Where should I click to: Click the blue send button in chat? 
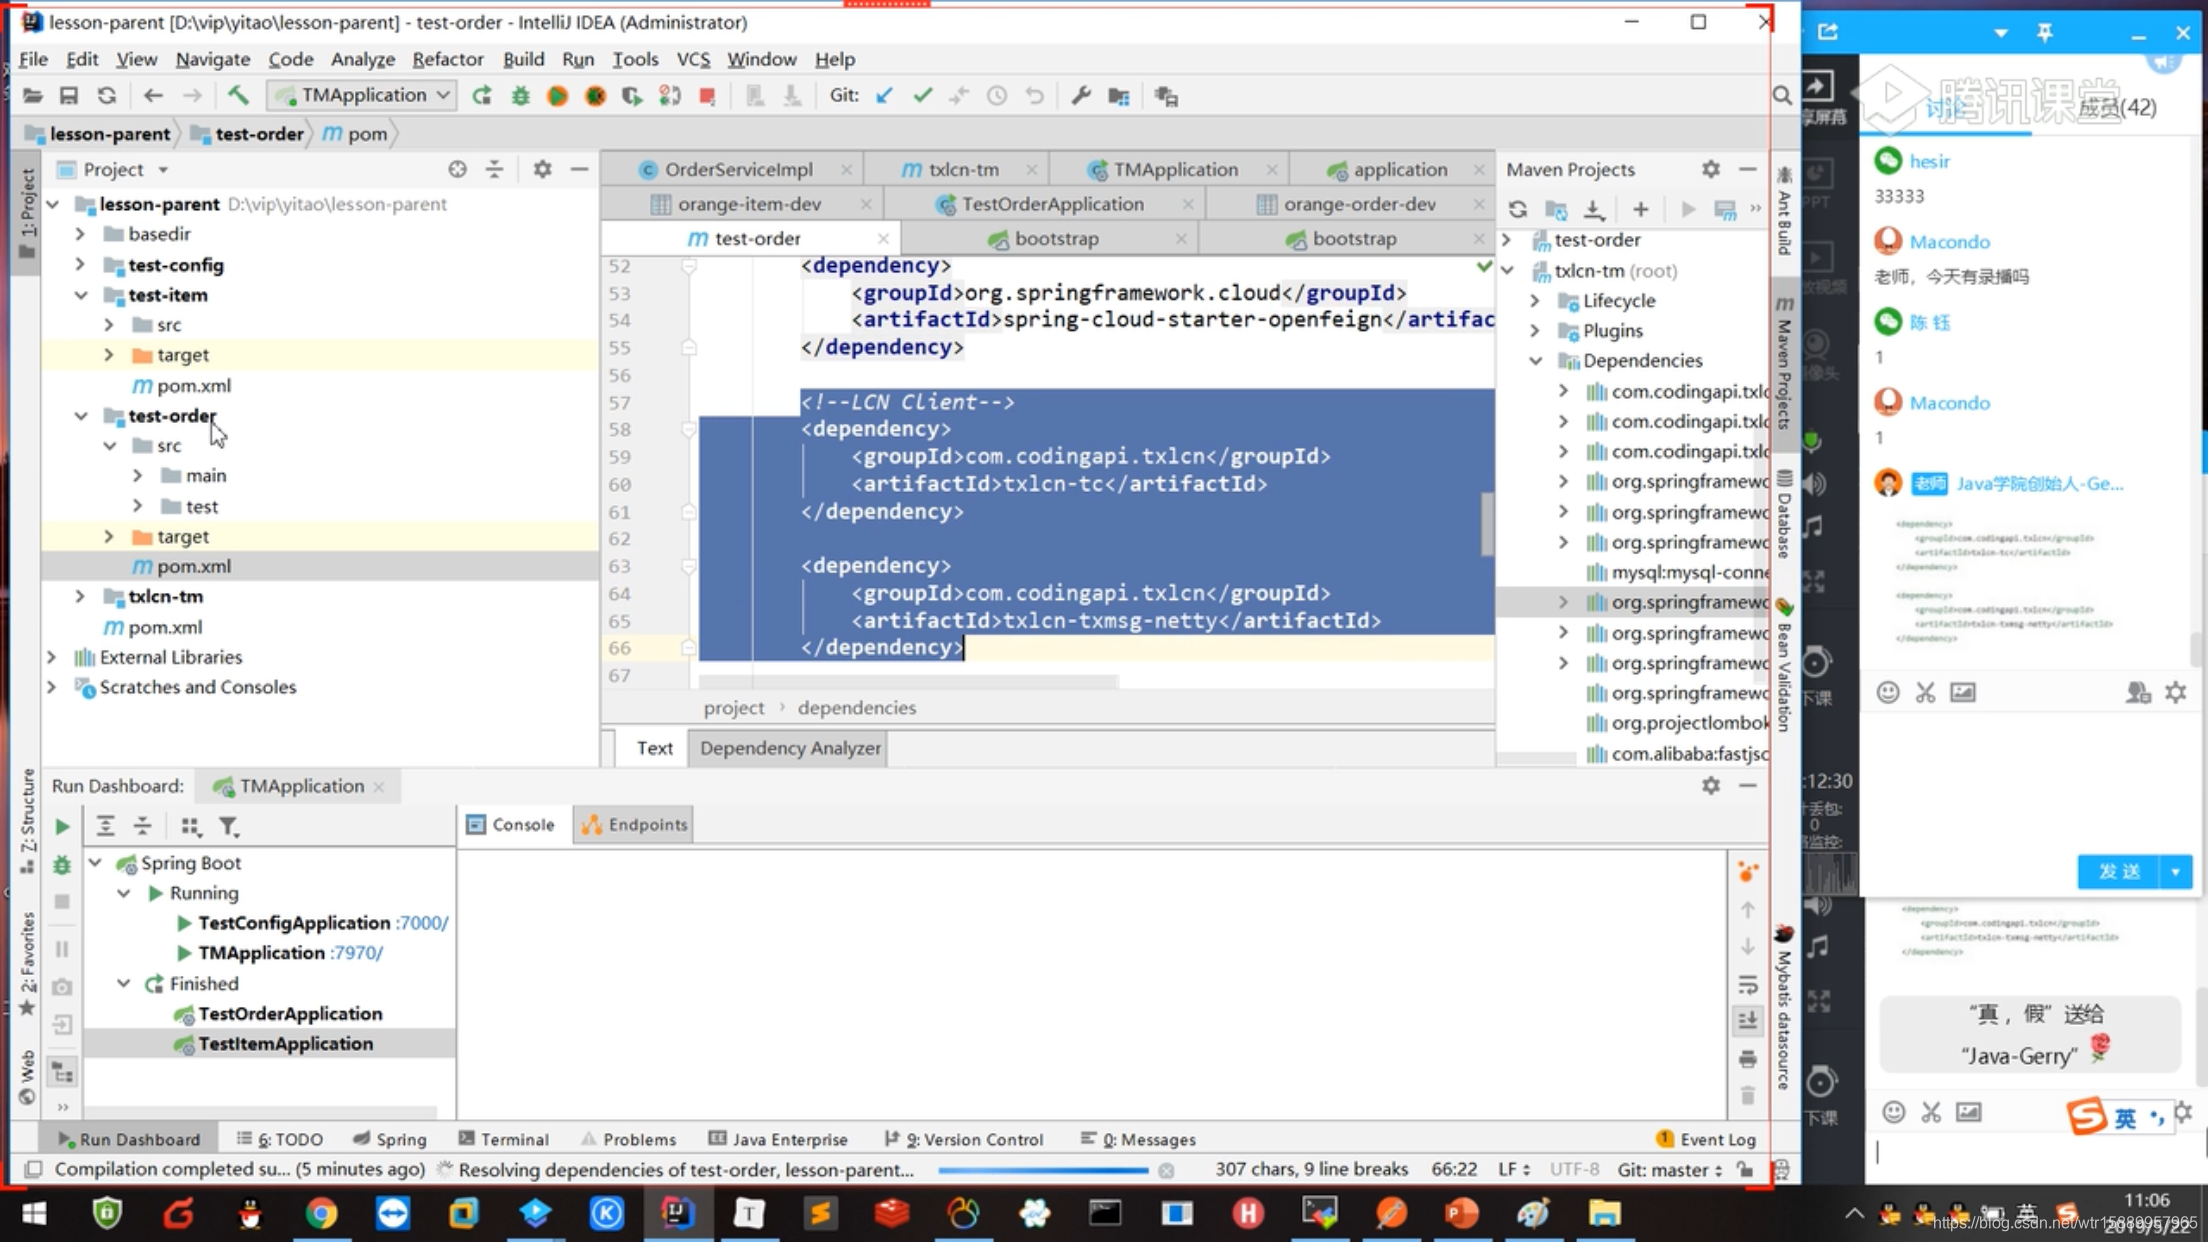point(2119,872)
